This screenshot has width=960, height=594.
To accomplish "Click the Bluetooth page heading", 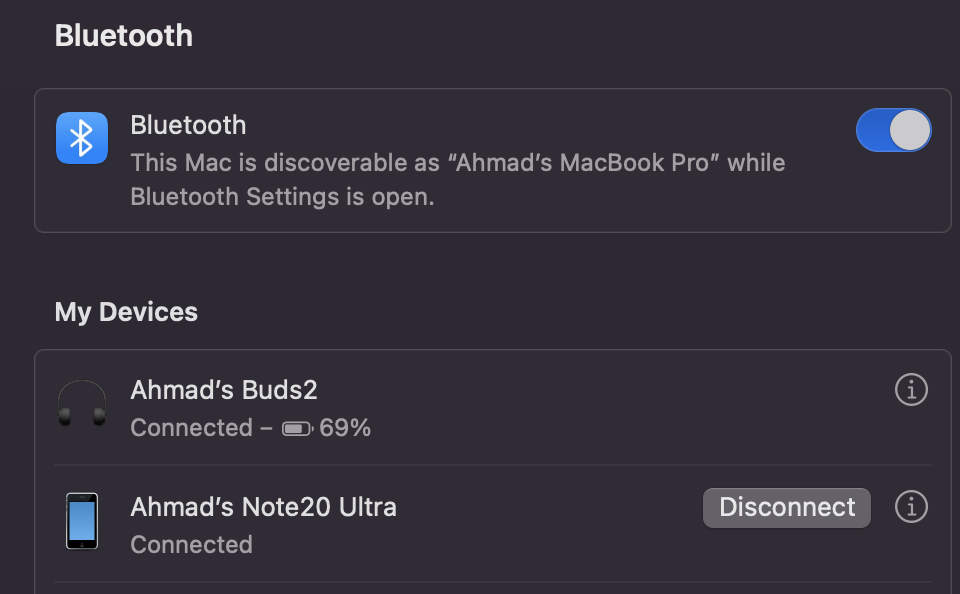I will (123, 36).
